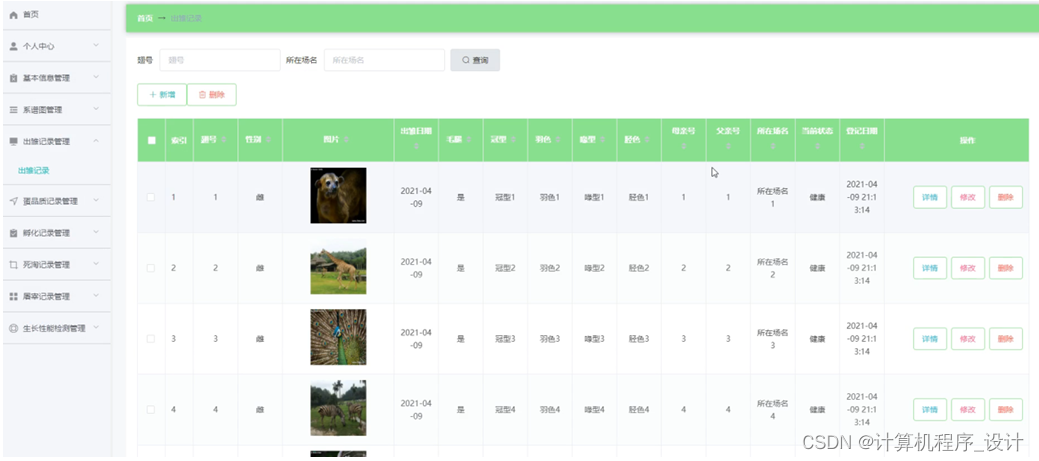Click the clipboard icon for 孵化记录管理
Image resolution: width=1039 pixels, height=461 pixels.
tap(13, 233)
